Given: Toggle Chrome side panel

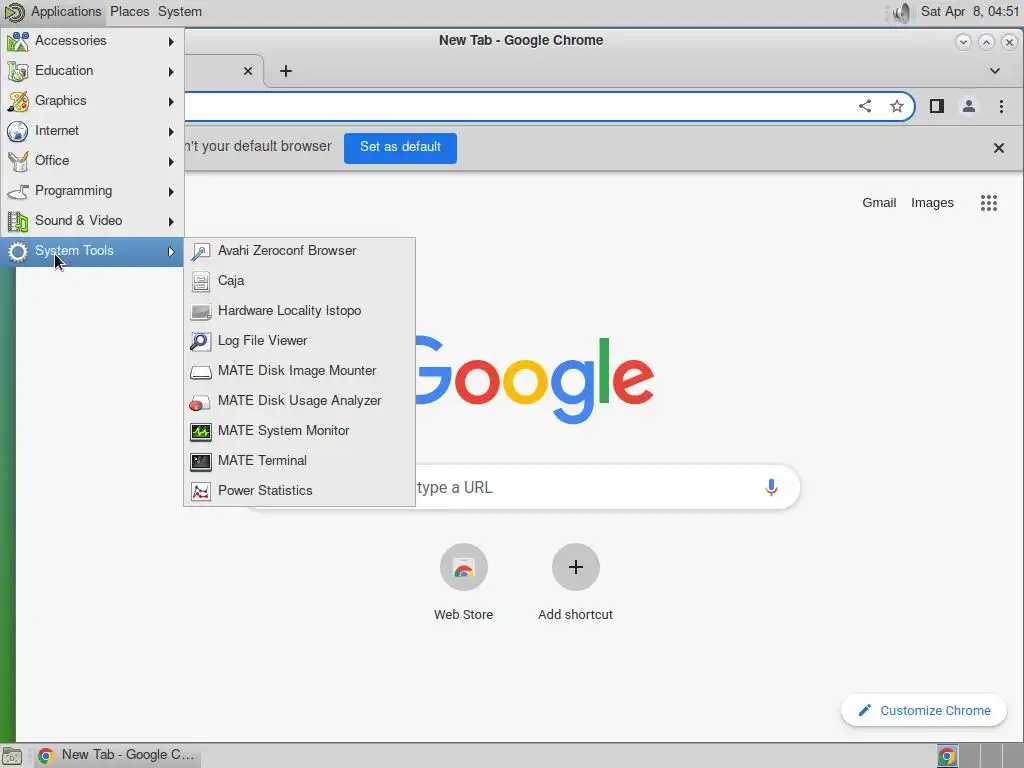Looking at the screenshot, I should pyautogui.click(x=936, y=106).
